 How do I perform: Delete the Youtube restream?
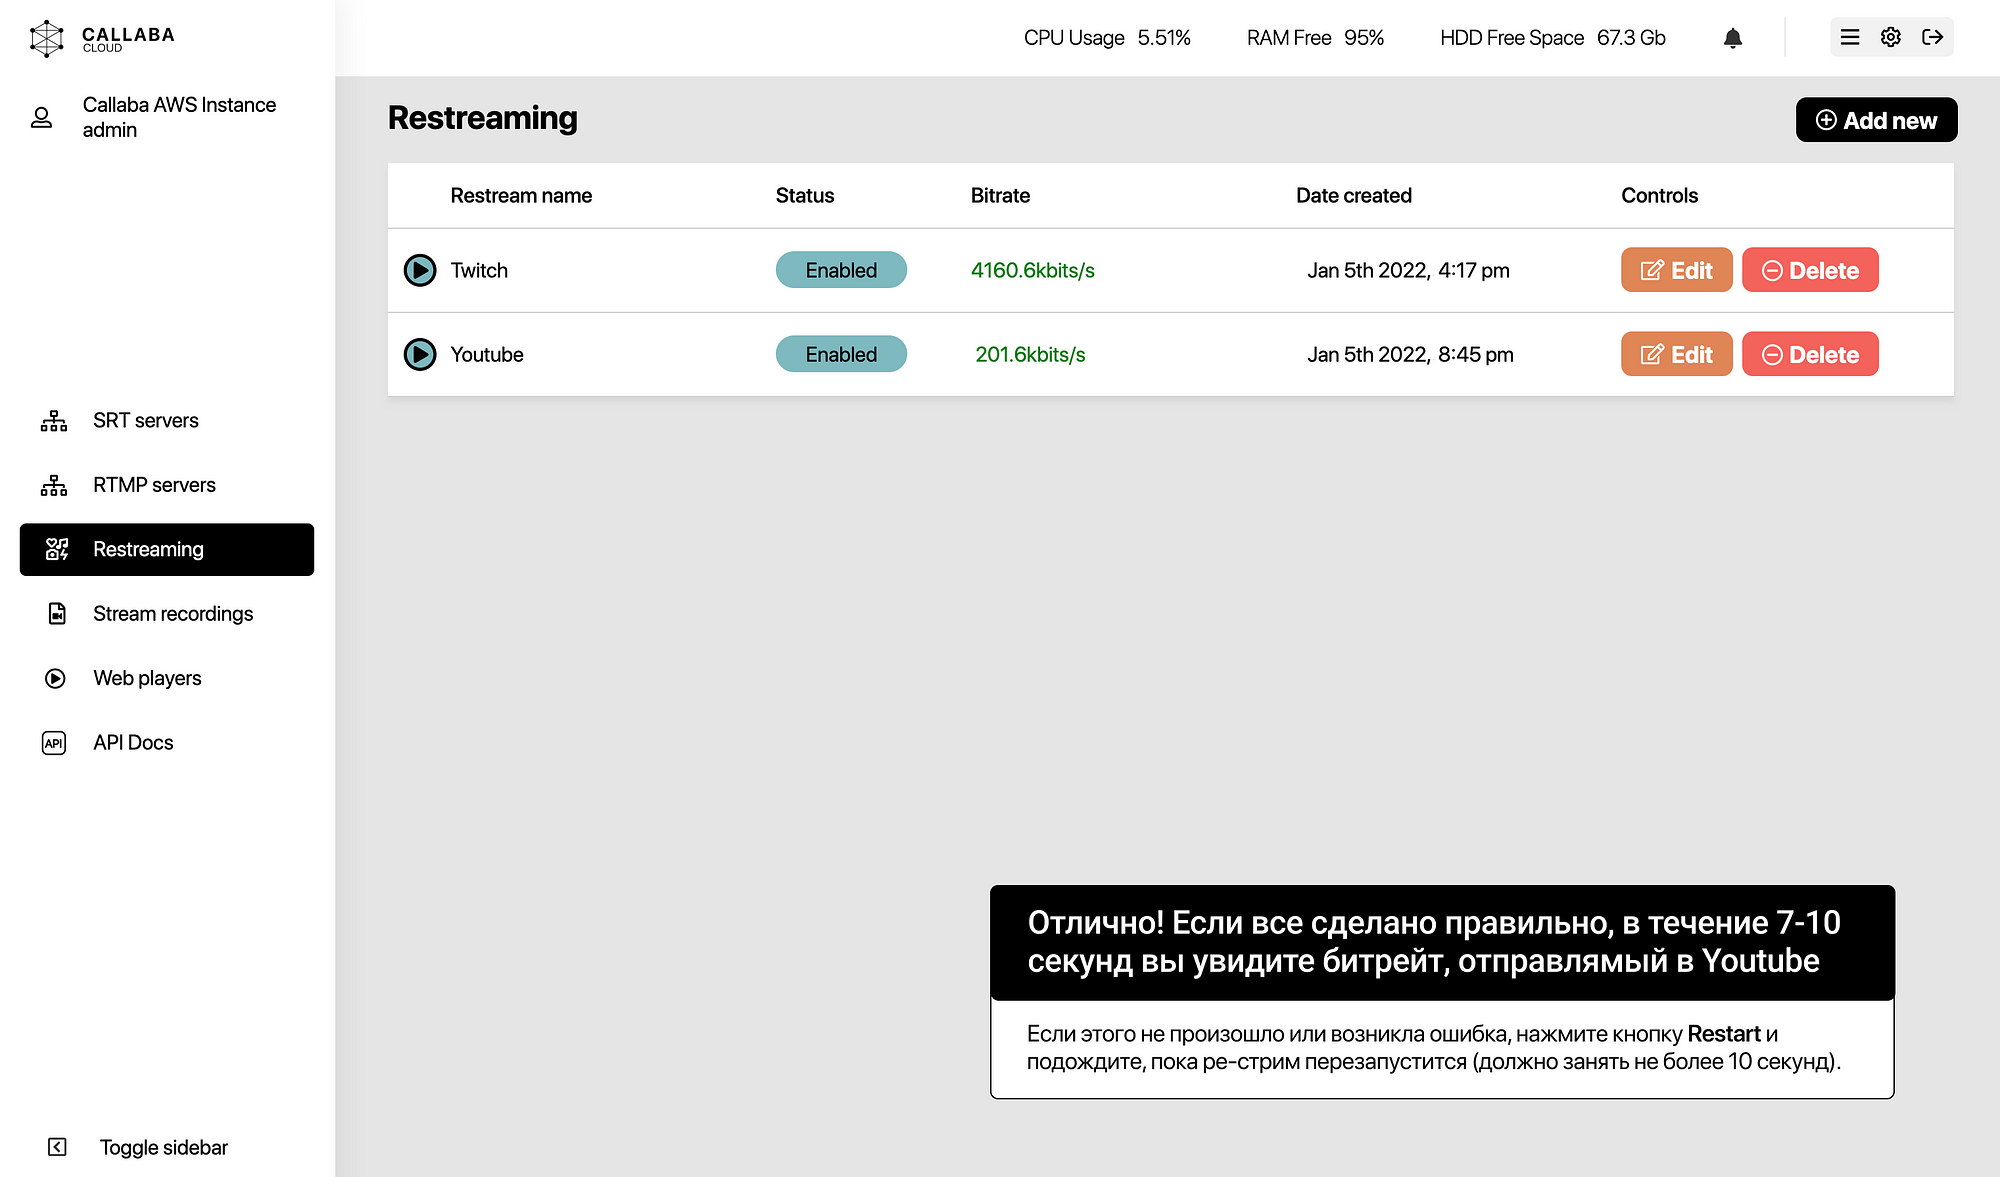1810,354
